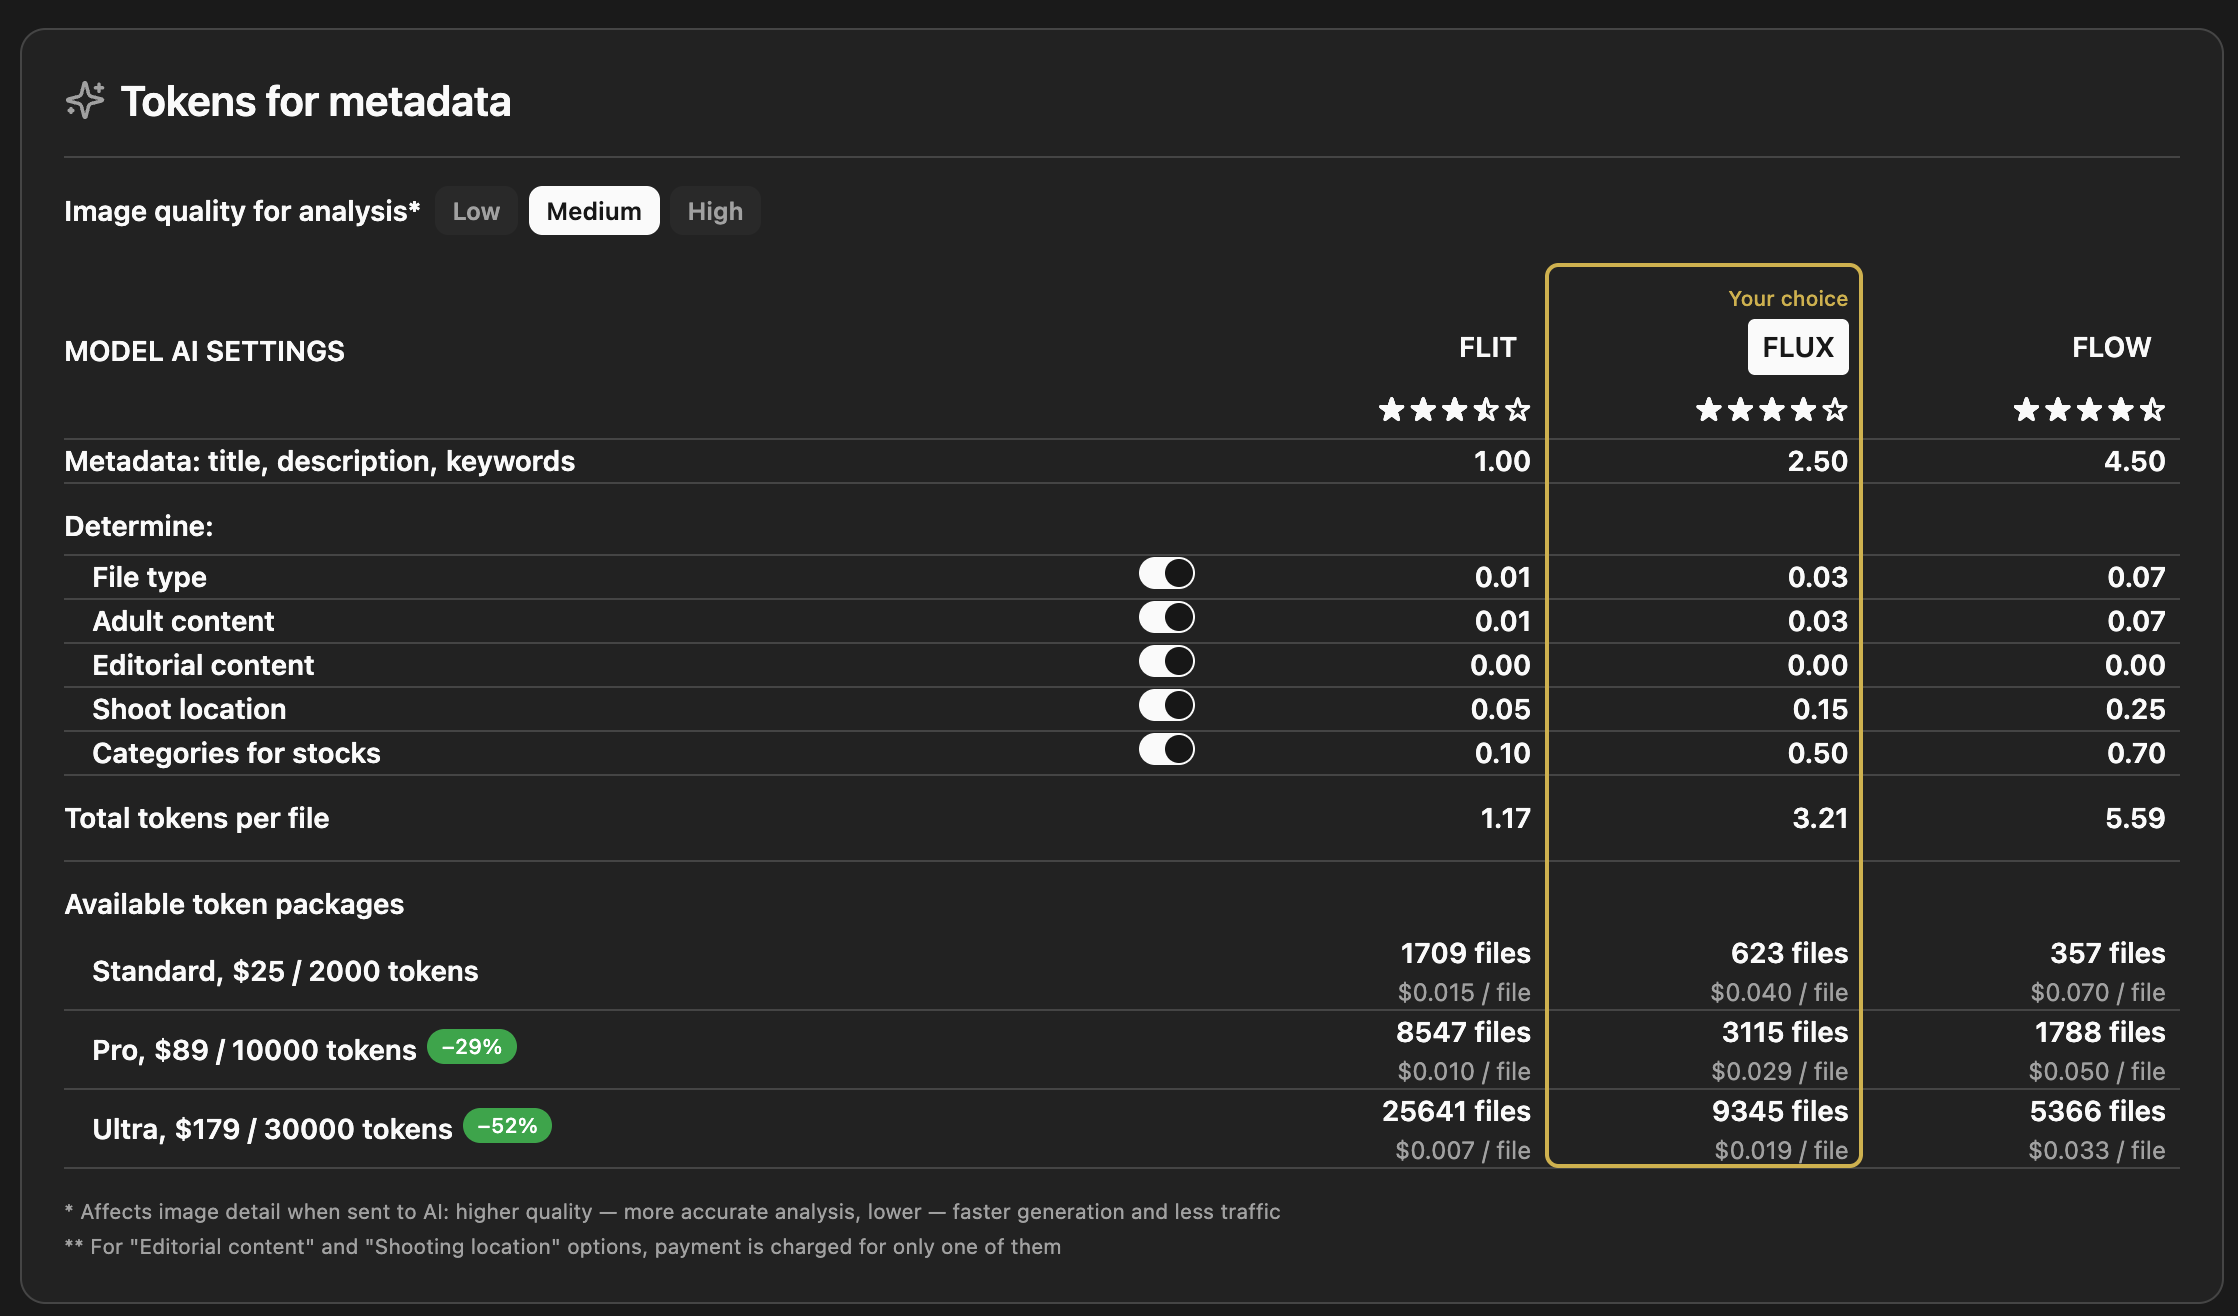Switch image quality to High
The image size is (2238, 1316).
[715, 211]
